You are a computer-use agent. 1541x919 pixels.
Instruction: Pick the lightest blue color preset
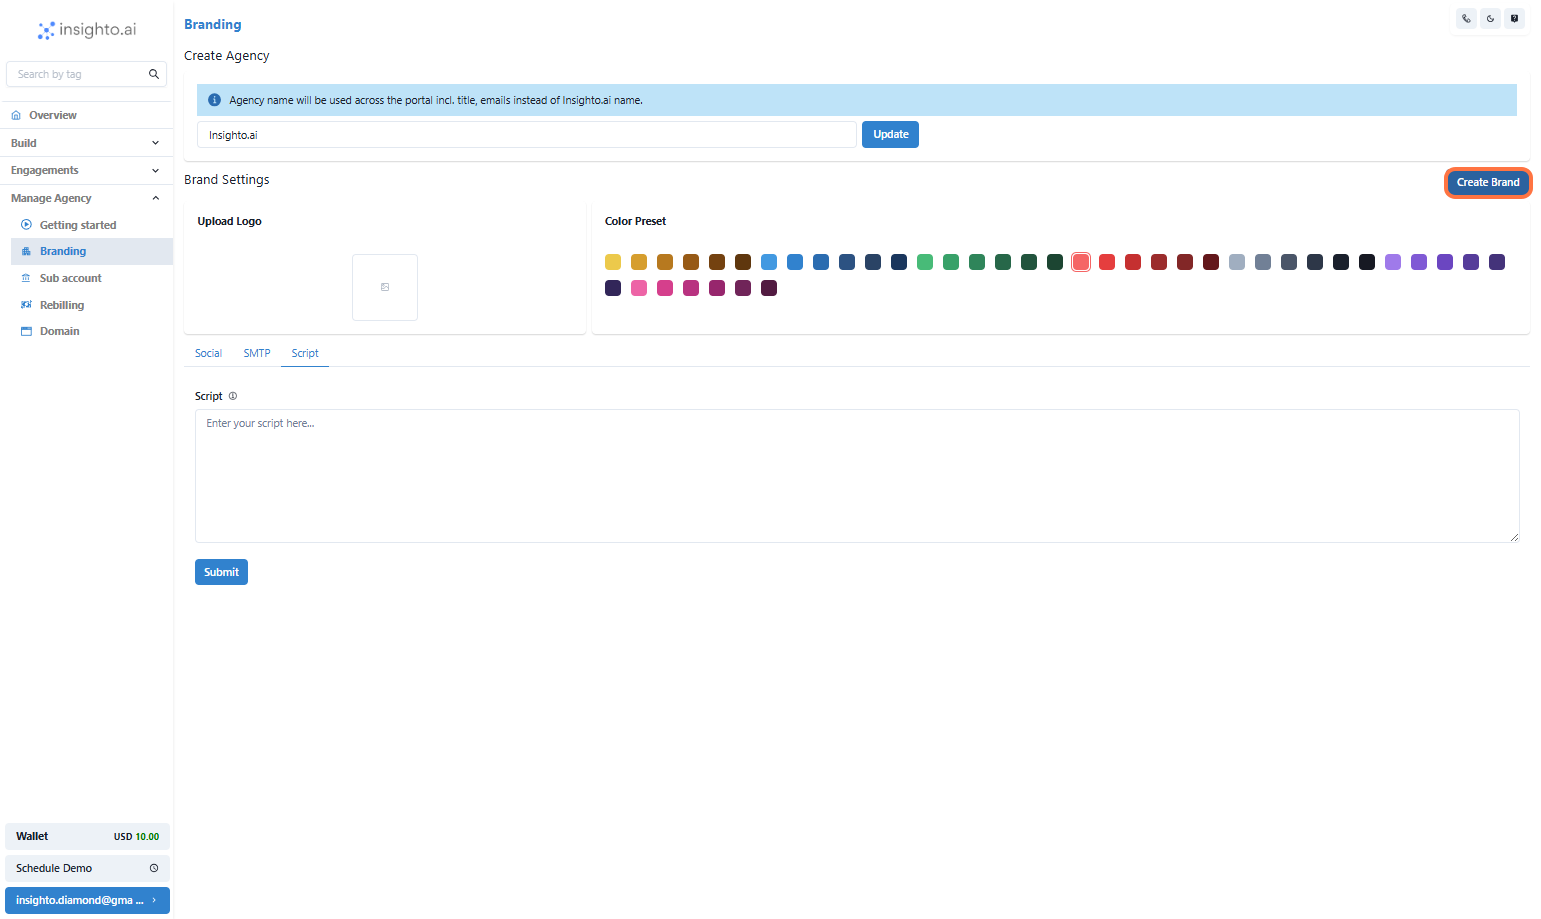(769, 262)
